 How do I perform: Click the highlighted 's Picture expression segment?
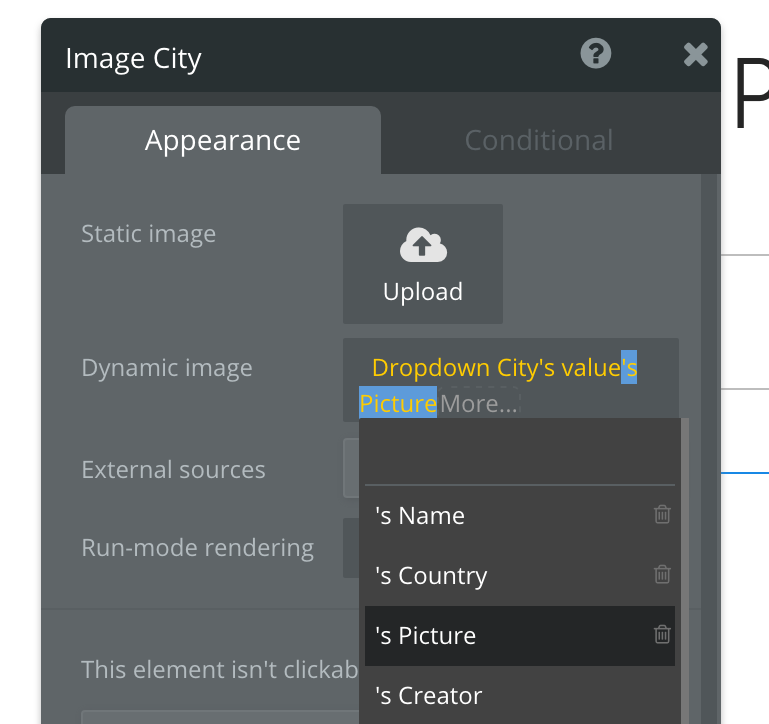click(x=398, y=404)
